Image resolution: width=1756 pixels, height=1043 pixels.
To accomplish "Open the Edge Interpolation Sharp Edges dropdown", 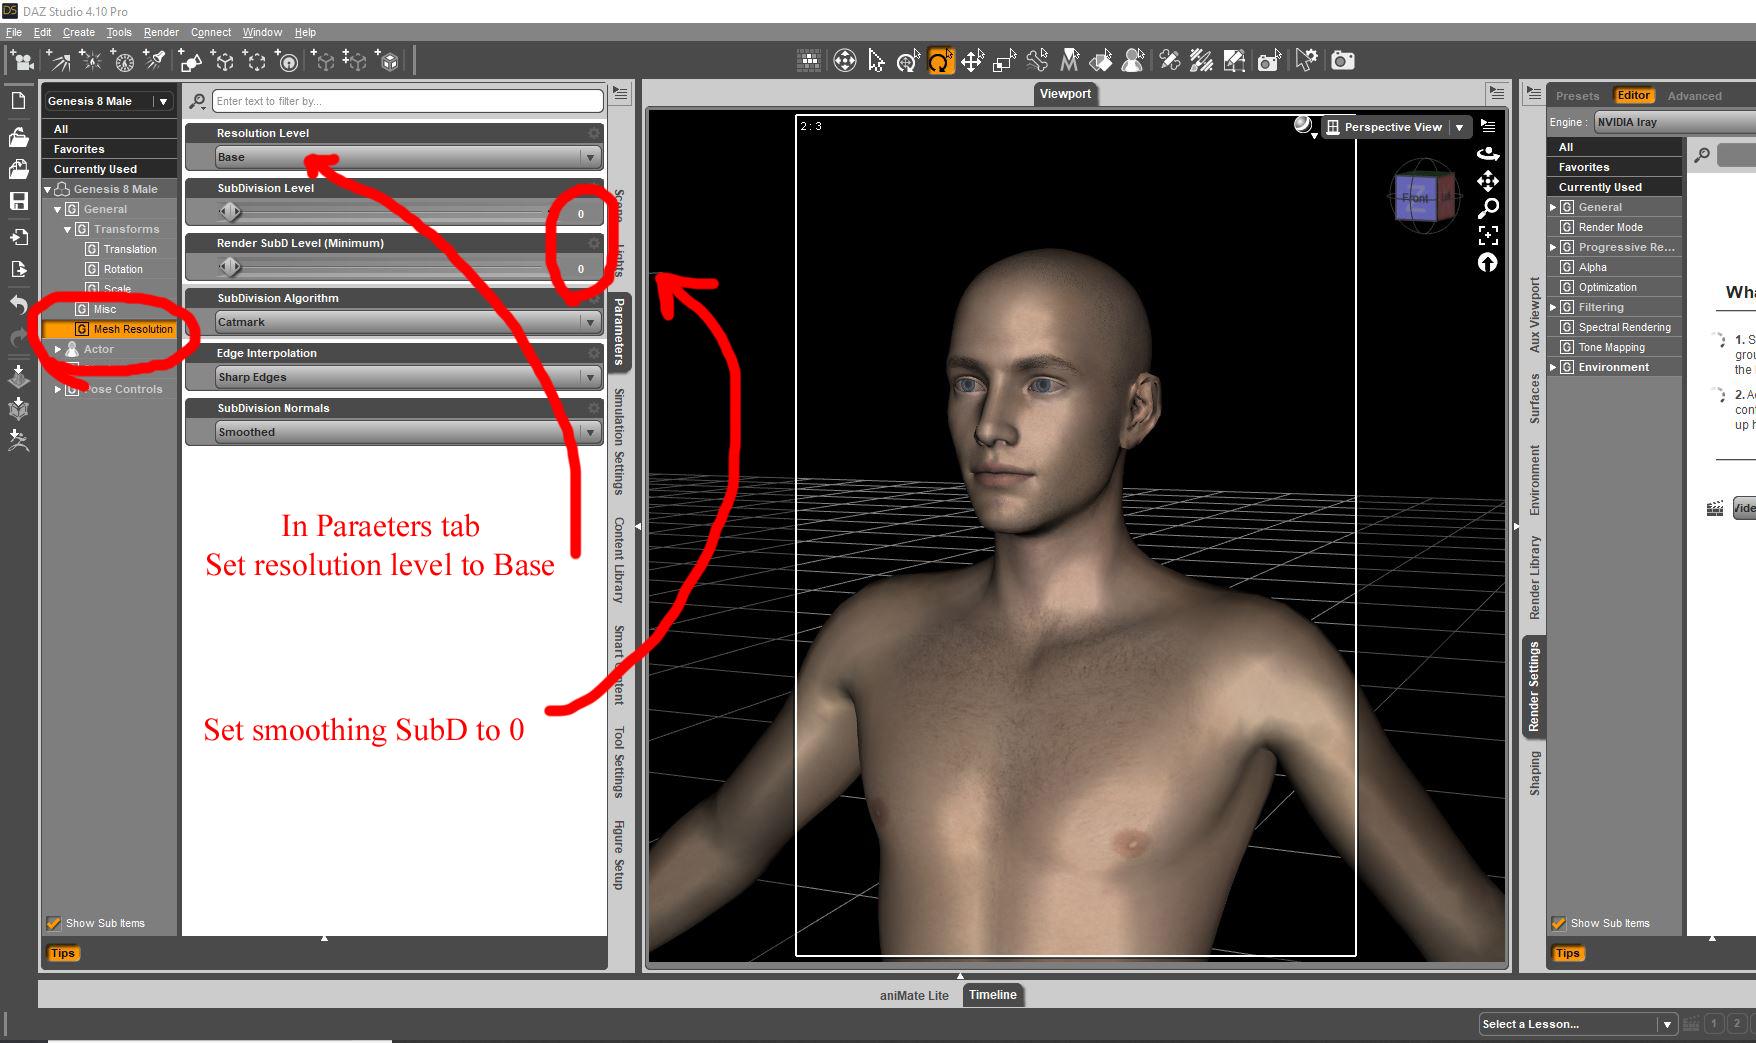I will (x=408, y=377).
